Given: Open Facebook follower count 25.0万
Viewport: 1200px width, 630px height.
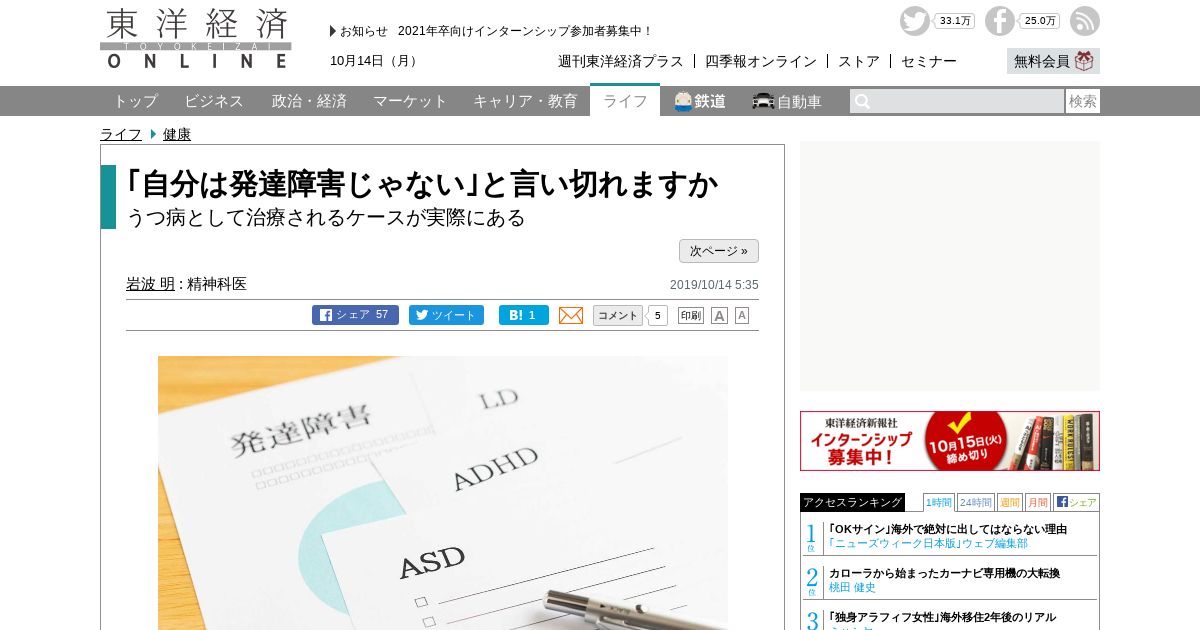Looking at the screenshot, I should click(x=1040, y=21).
